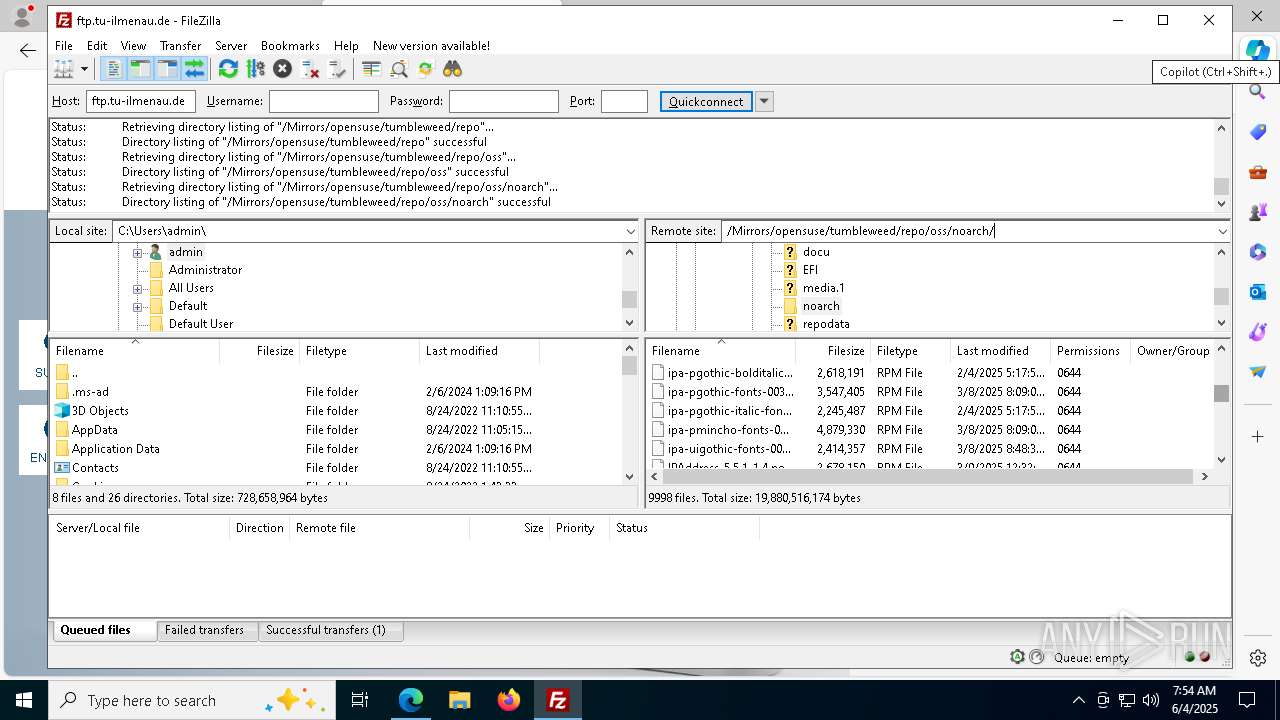The width and height of the screenshot is (1280, 720).
Task: Select media.1 folder in remote tree
Action: pos(823,288)
